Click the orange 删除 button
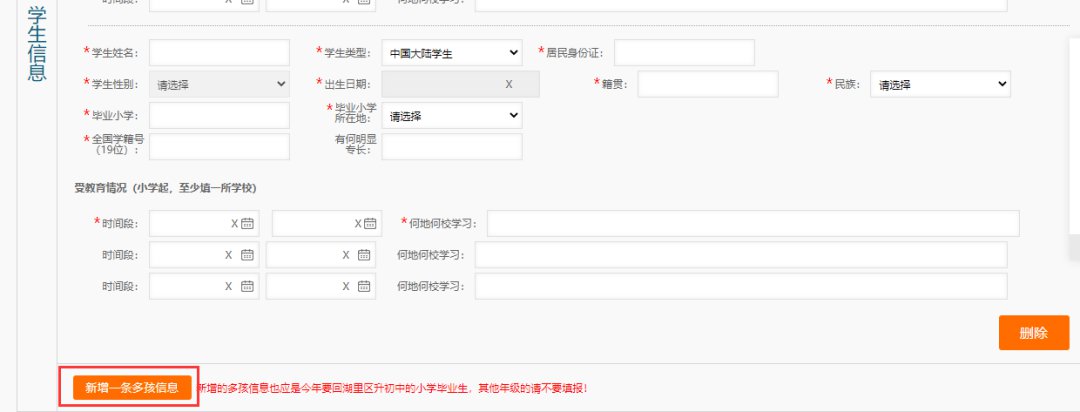This screenshot has height=412, width=1080. click(1033, 333)
